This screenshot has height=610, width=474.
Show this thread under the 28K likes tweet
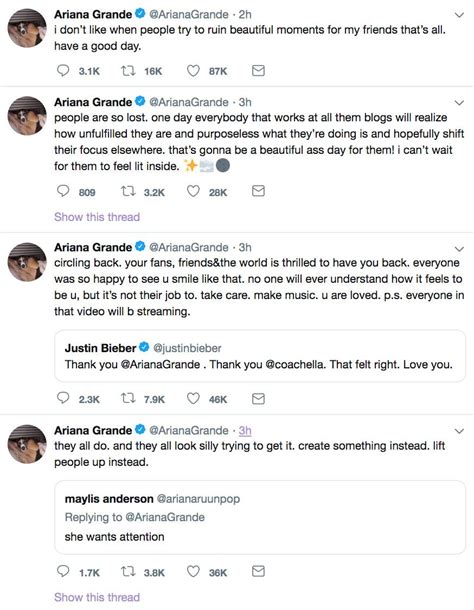pyautogui.click(x=97, y=217)
